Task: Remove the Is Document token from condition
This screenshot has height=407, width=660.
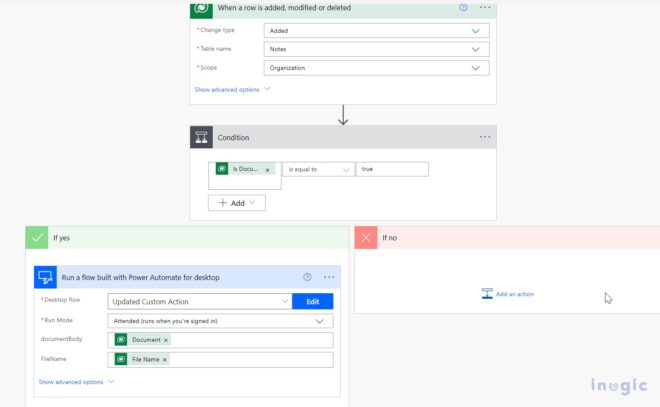Action: coord(268,170)
